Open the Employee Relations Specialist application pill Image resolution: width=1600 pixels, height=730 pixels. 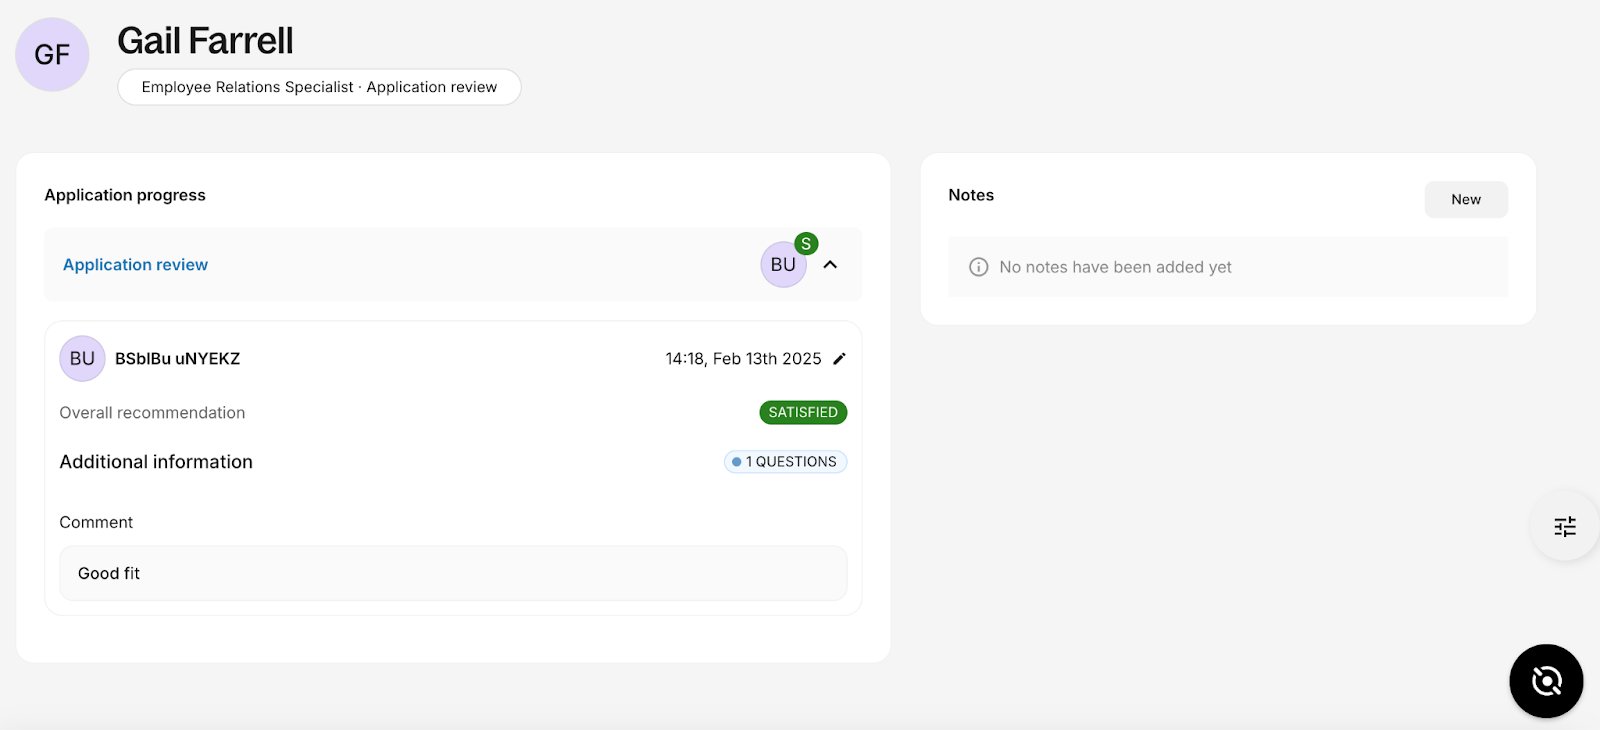tap(319, 87)
